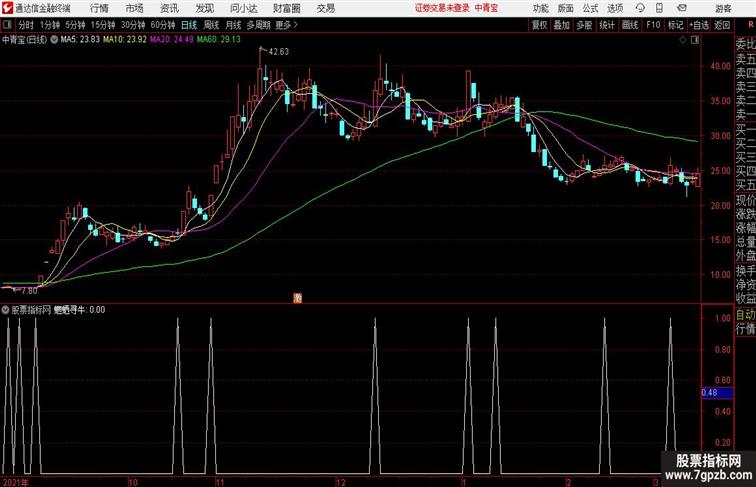
Task: Click the 股票指标网 indicator name
Action: pos(31,310)
